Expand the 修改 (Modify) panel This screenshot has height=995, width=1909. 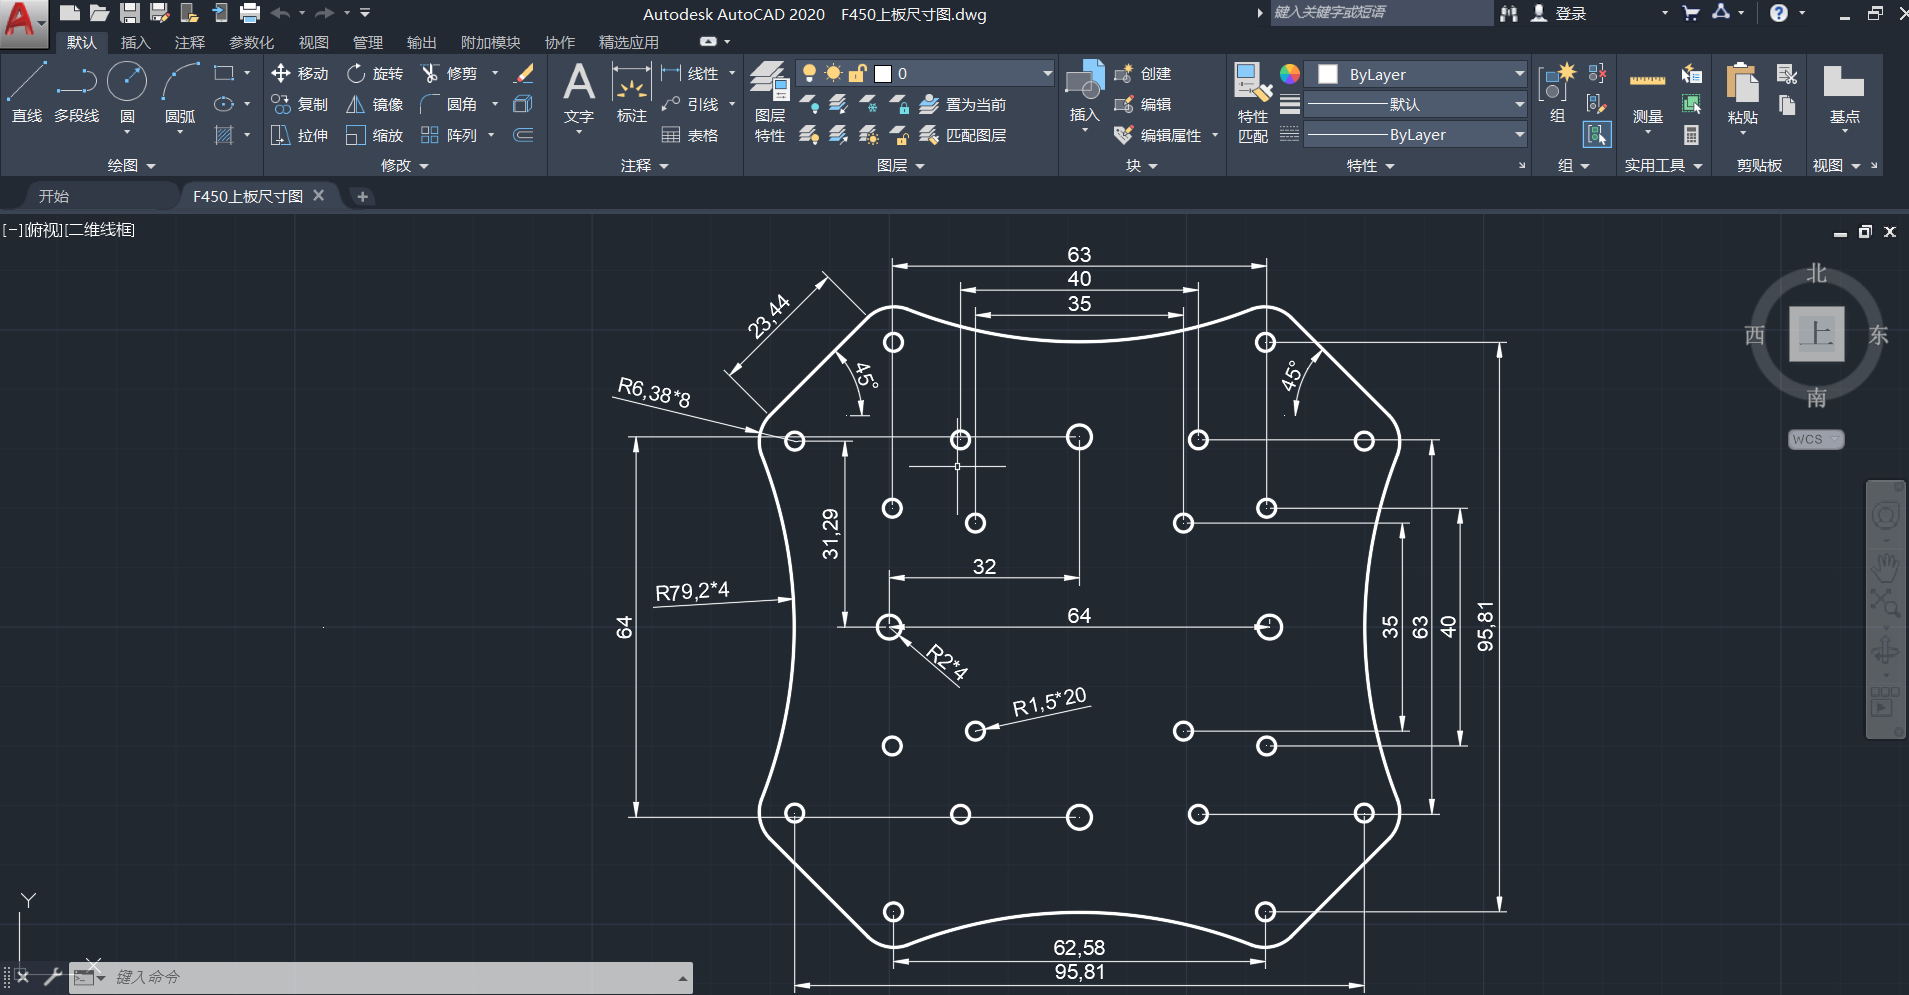(x=405, y=165)
